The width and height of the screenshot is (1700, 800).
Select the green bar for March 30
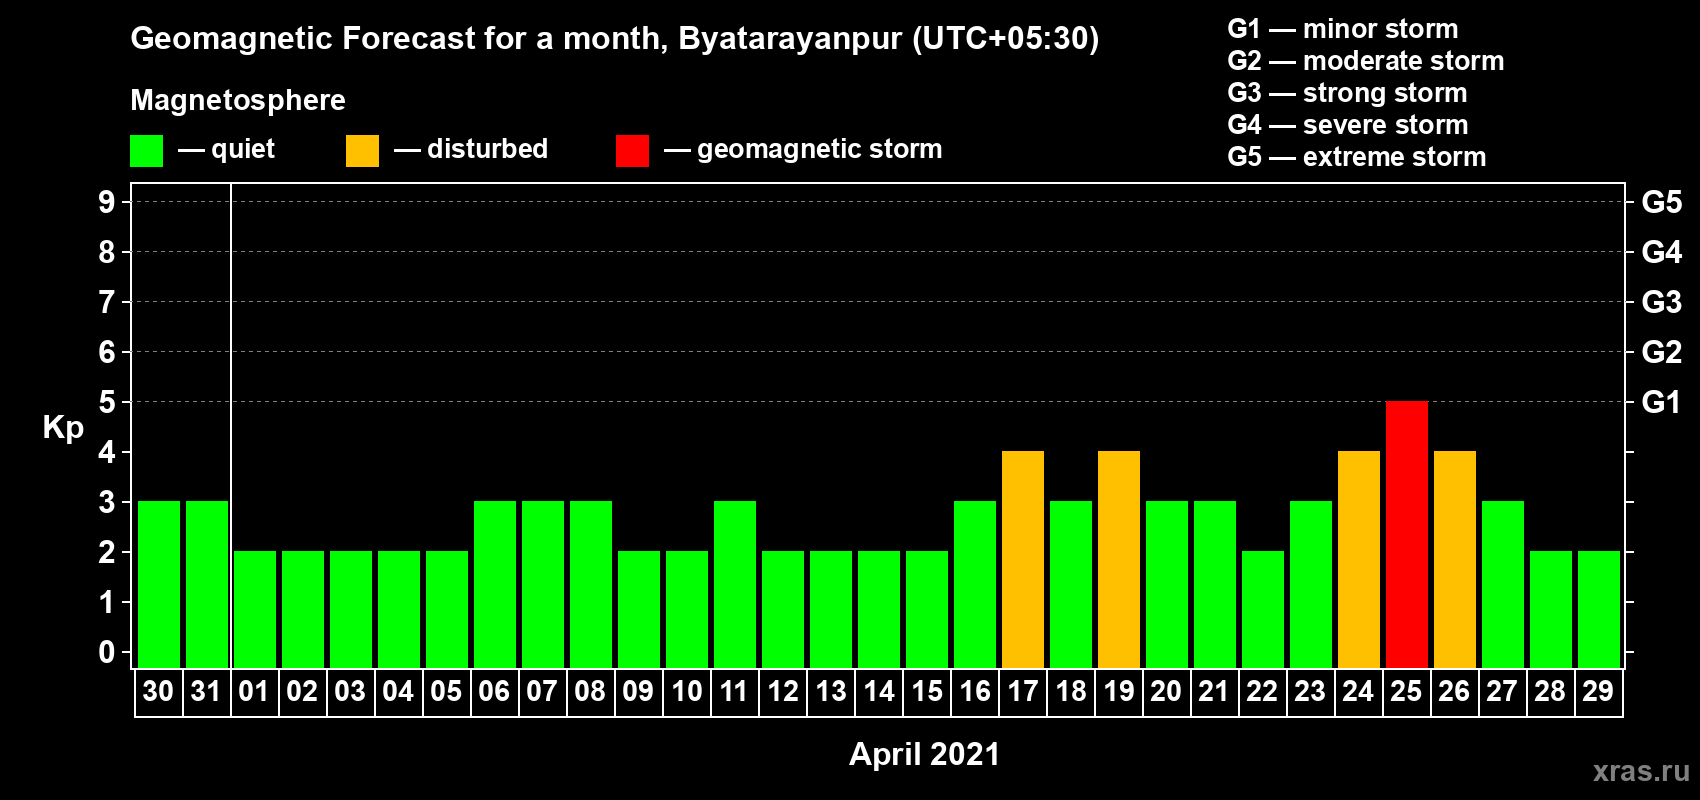click(x=159, y=584)
